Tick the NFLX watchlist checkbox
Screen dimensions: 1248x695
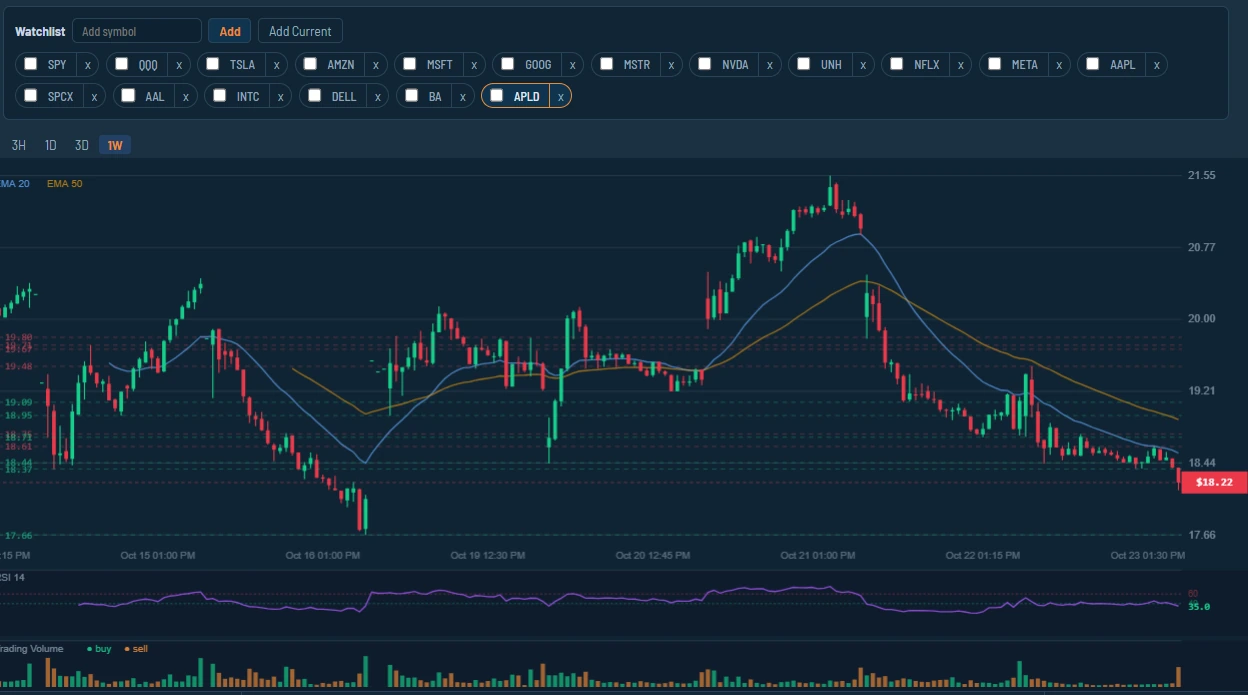pos(897,64)
